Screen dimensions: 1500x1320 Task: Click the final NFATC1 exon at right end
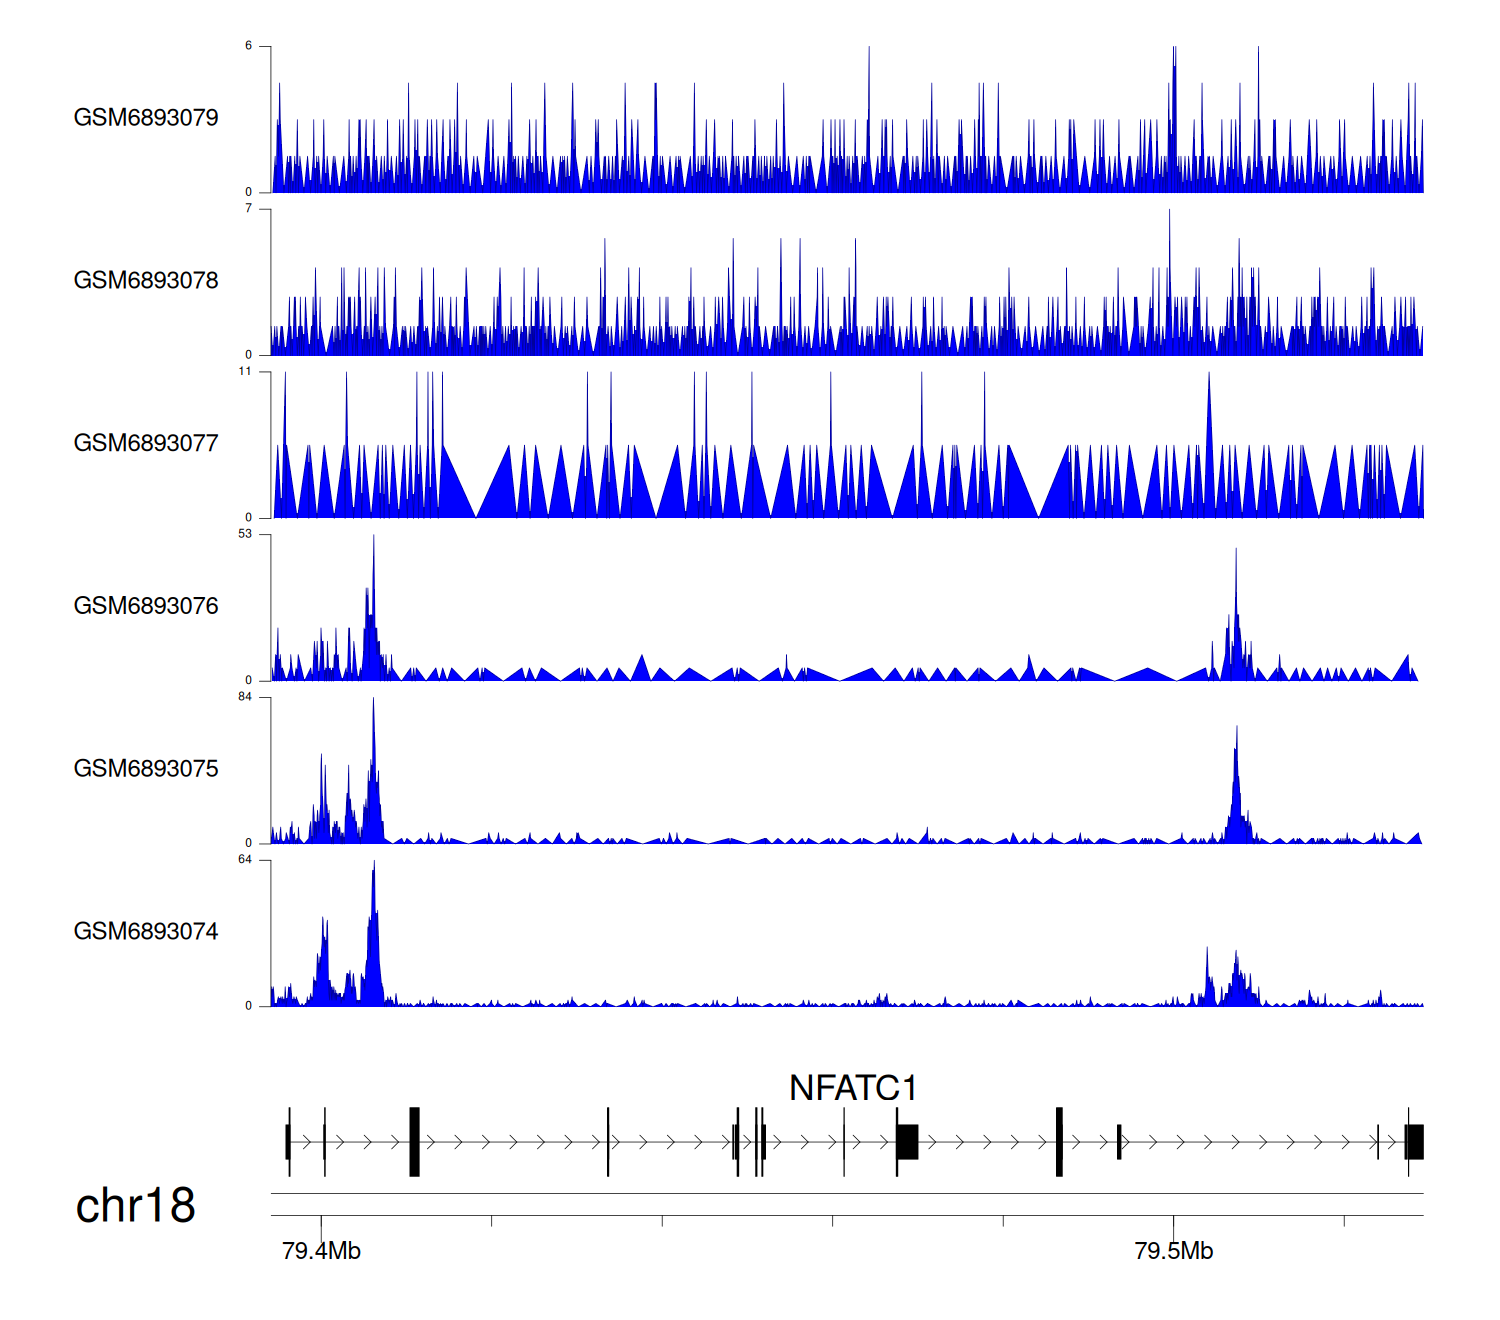pyautogui.click(x=1414, y=1142)
